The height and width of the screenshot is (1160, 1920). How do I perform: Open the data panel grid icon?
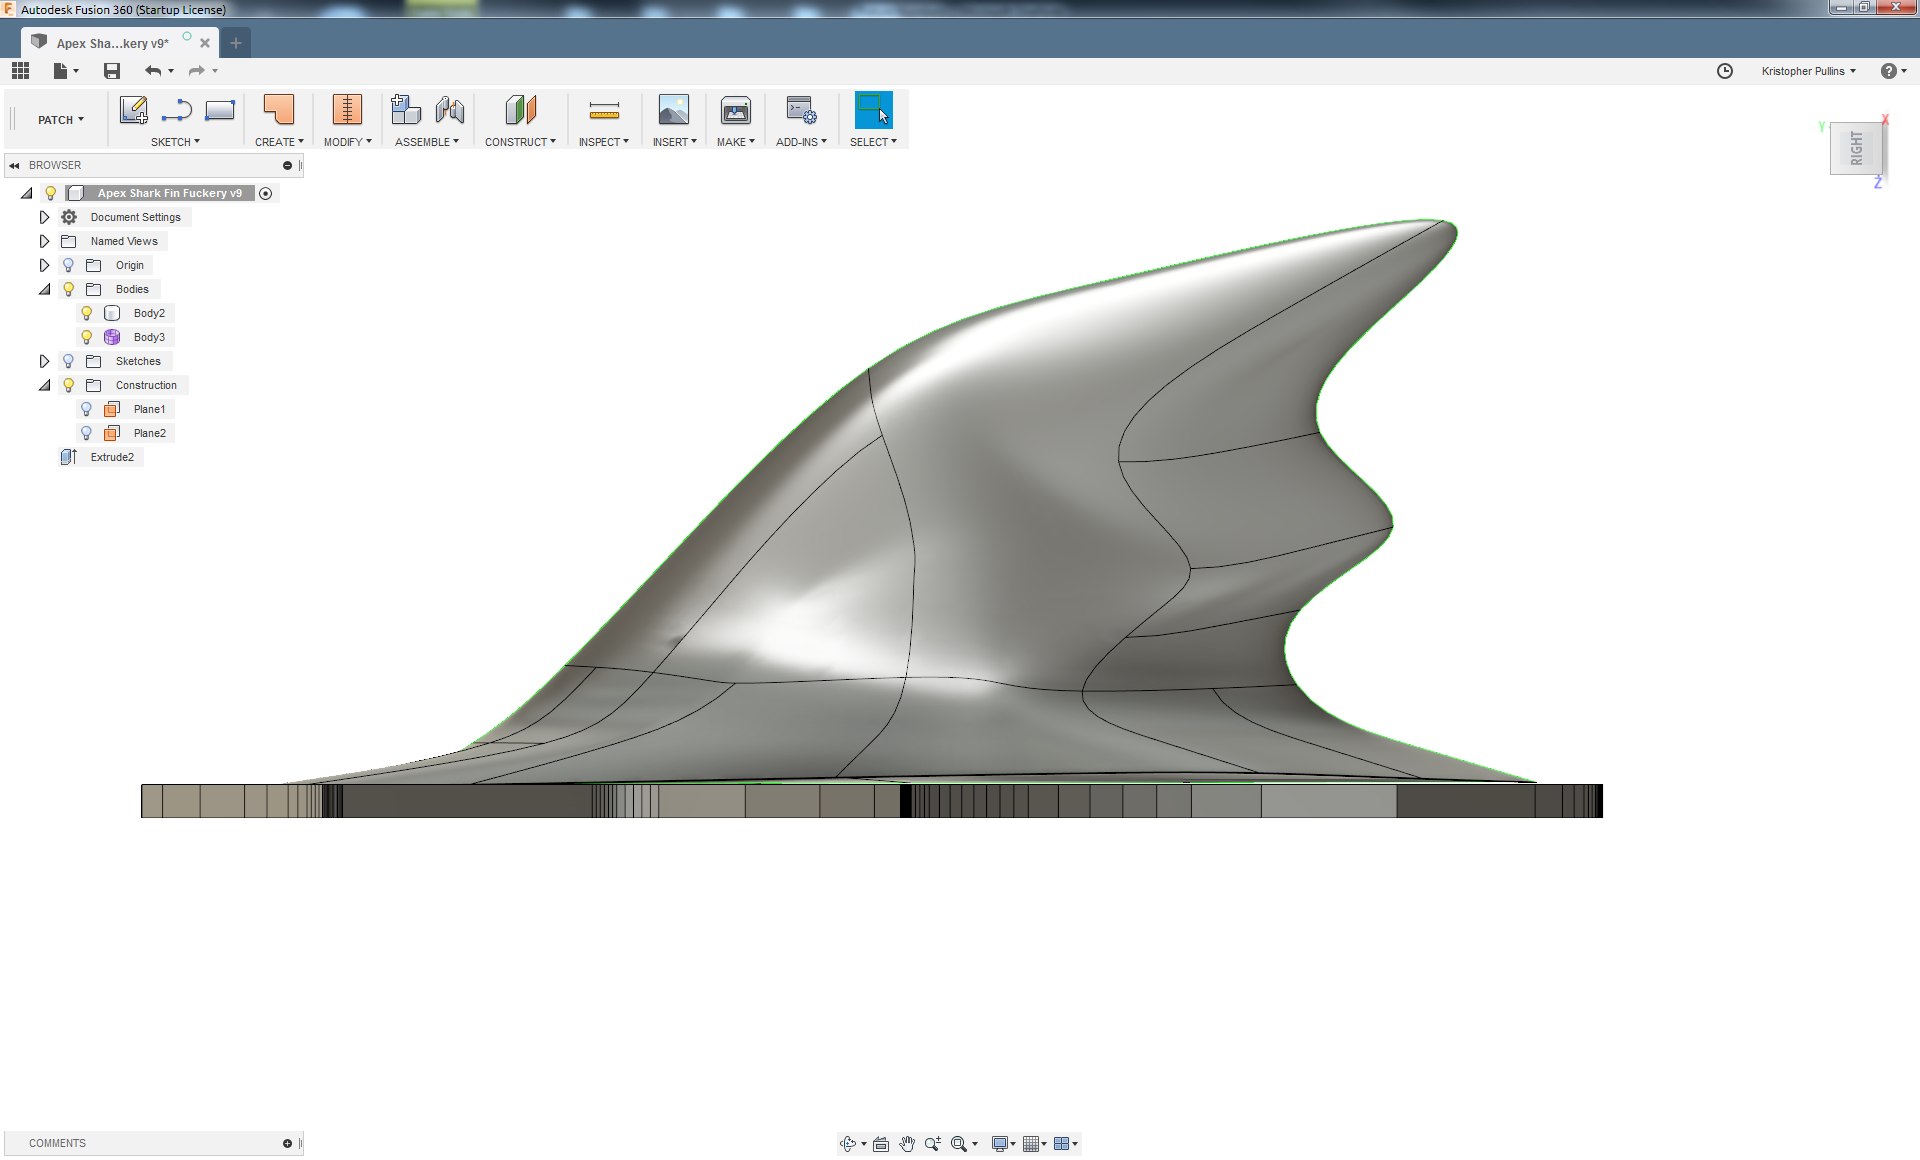pos(20,70)
